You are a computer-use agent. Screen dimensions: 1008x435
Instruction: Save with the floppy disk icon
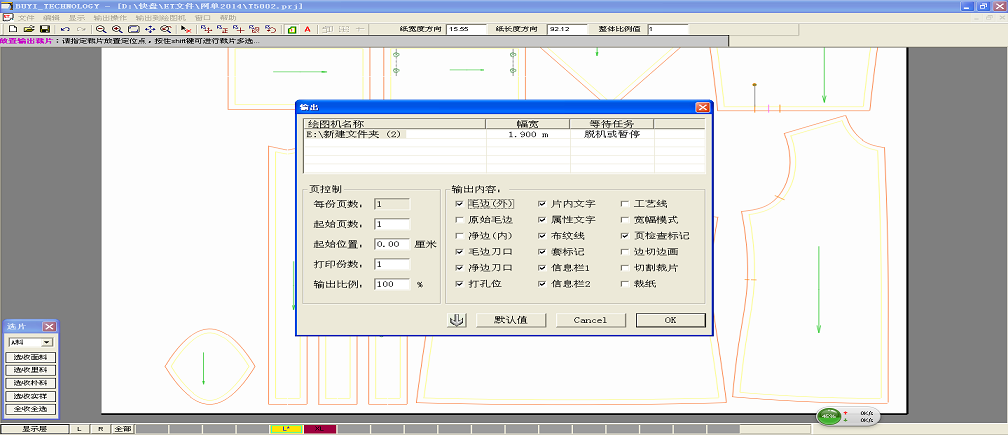pyautogui.click(x=44, y=30)
